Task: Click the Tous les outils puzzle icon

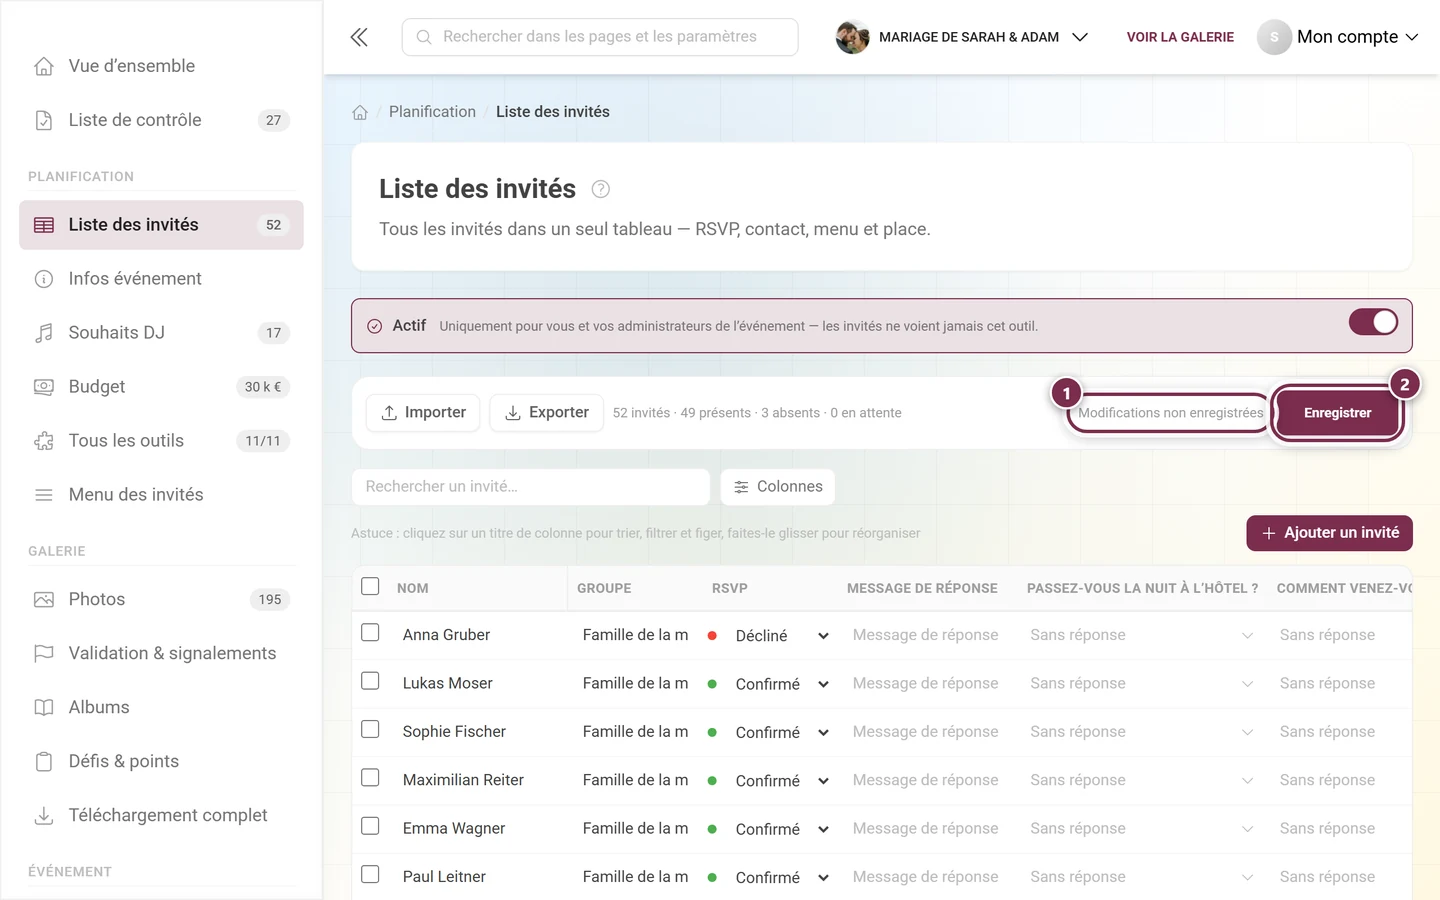Action: (44, 441)
